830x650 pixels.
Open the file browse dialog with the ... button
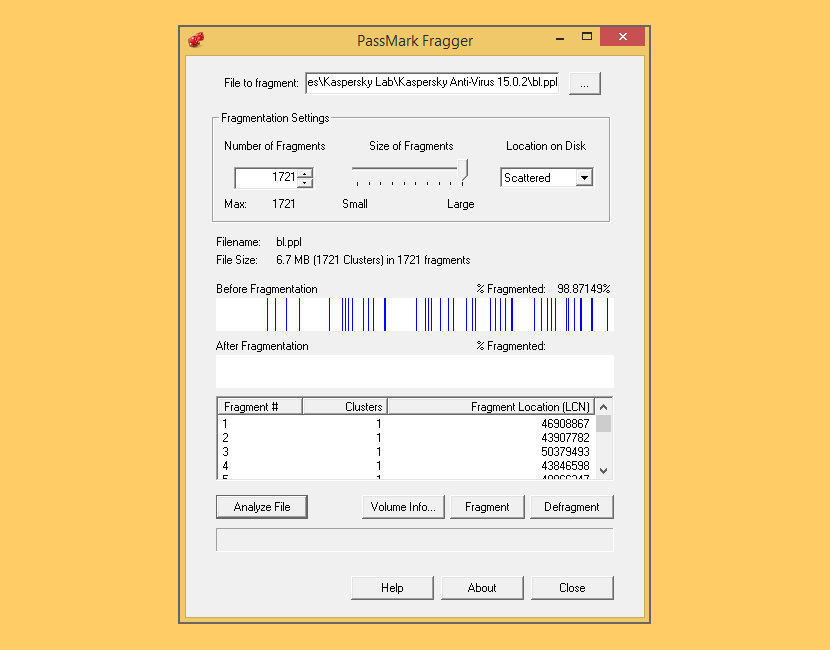point(584,84)
